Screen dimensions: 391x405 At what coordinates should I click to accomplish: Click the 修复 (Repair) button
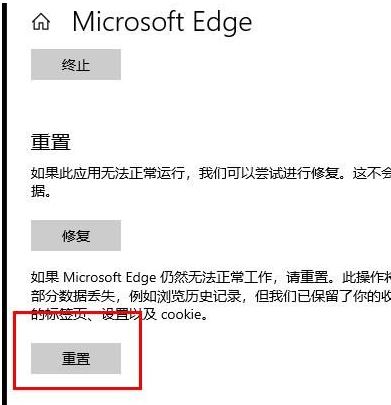coord(76,235)
